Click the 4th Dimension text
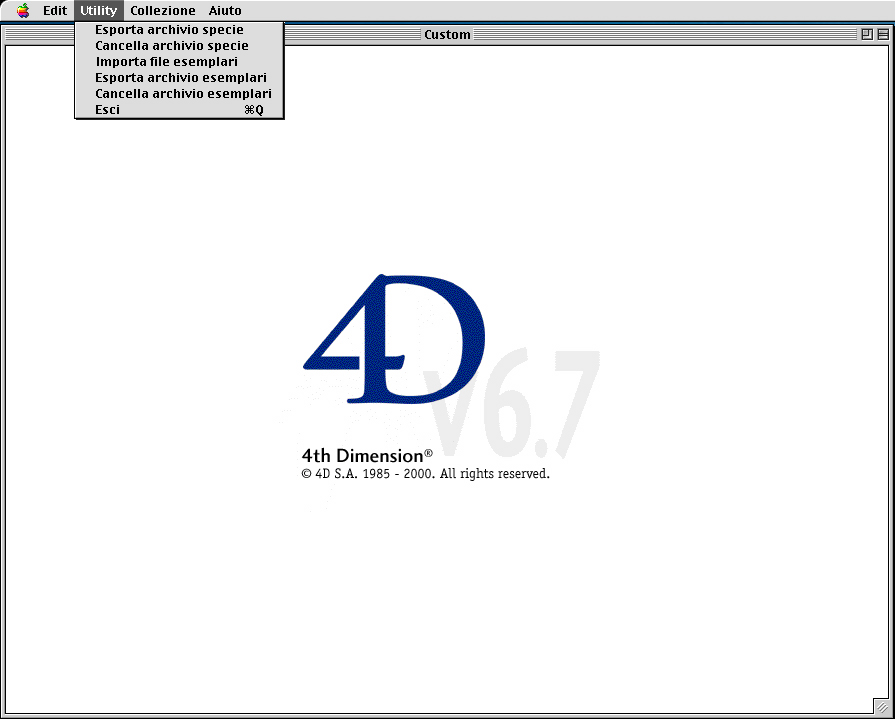Image resolution: width=895 pixels, height=719 pixels. click(366, 455)
